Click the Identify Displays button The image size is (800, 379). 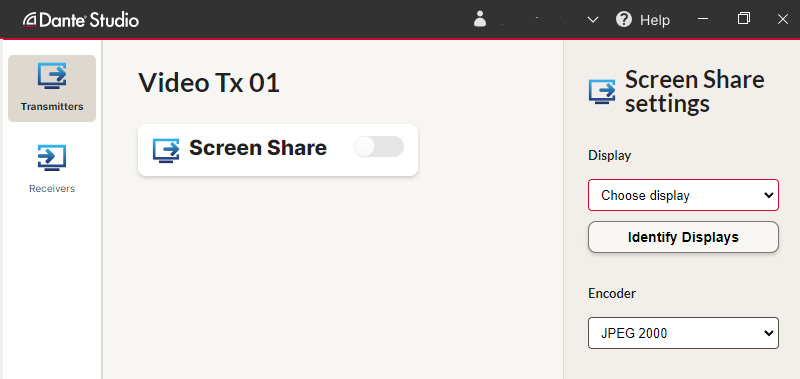[x=683, y=237]
